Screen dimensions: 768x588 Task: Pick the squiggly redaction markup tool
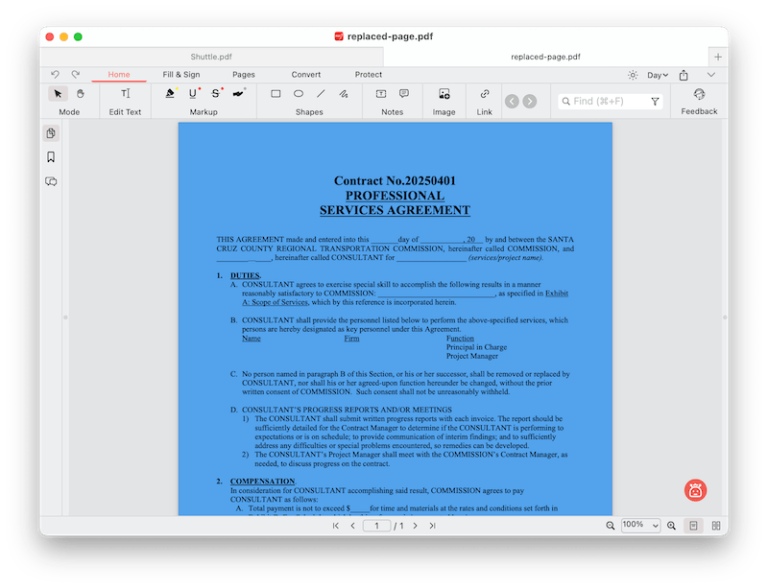pos(239,94)
